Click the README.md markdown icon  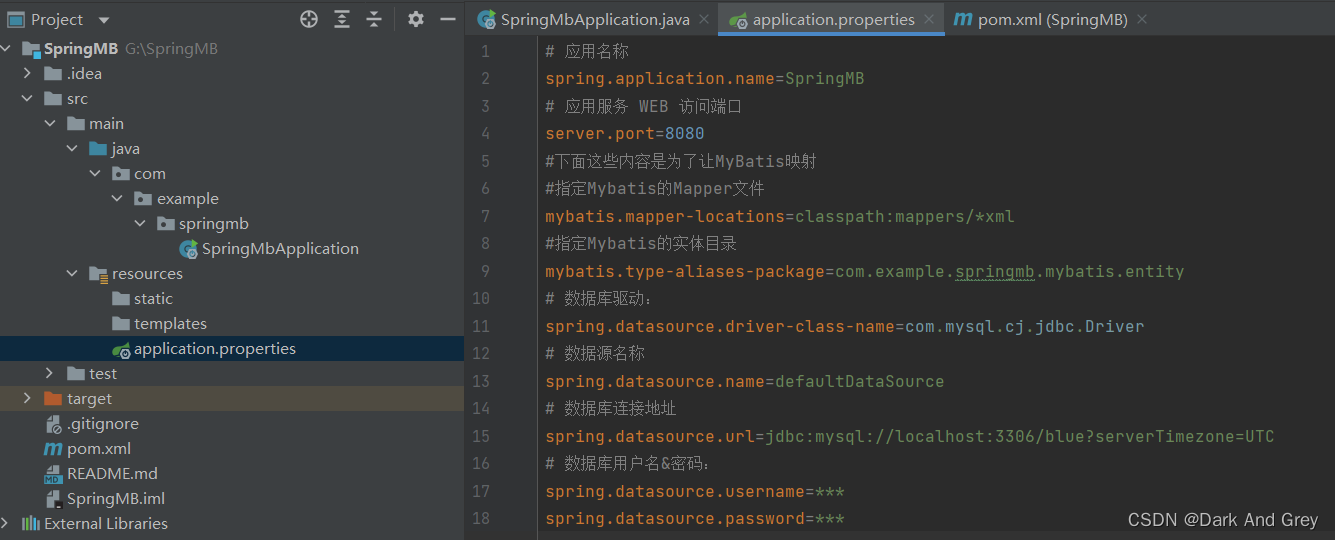point(53,474)
